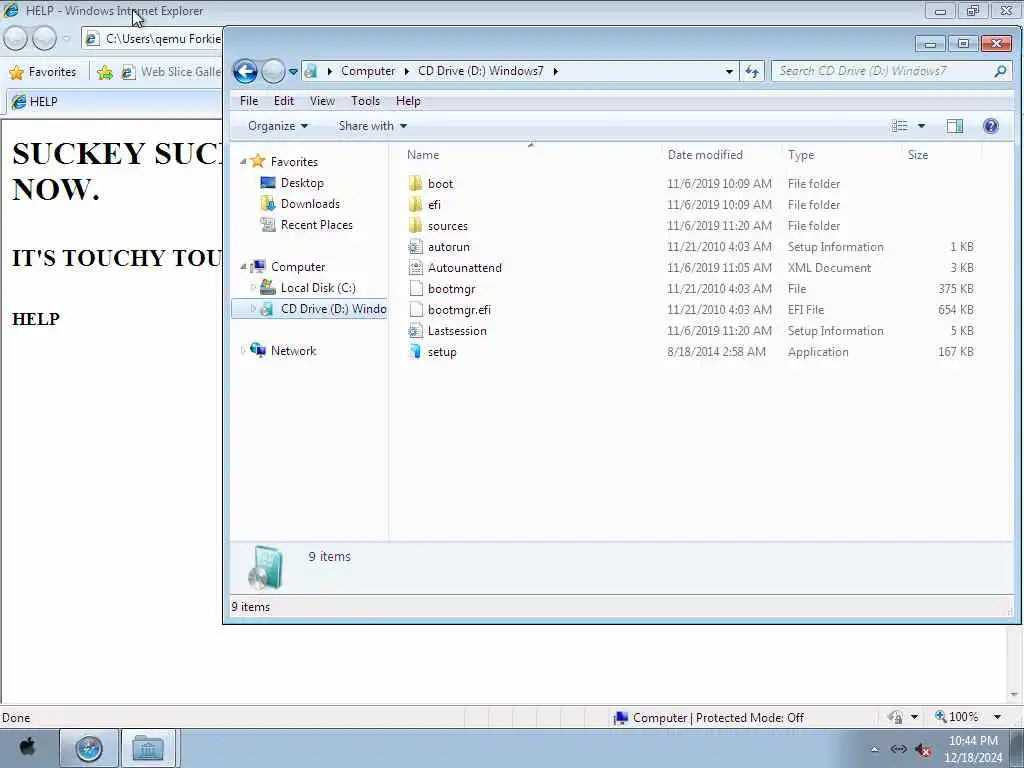Viewport: 1024px width, 768px height.
Task: Sort by Size column header
Action: pyautogui.click(x=918, y=155)
